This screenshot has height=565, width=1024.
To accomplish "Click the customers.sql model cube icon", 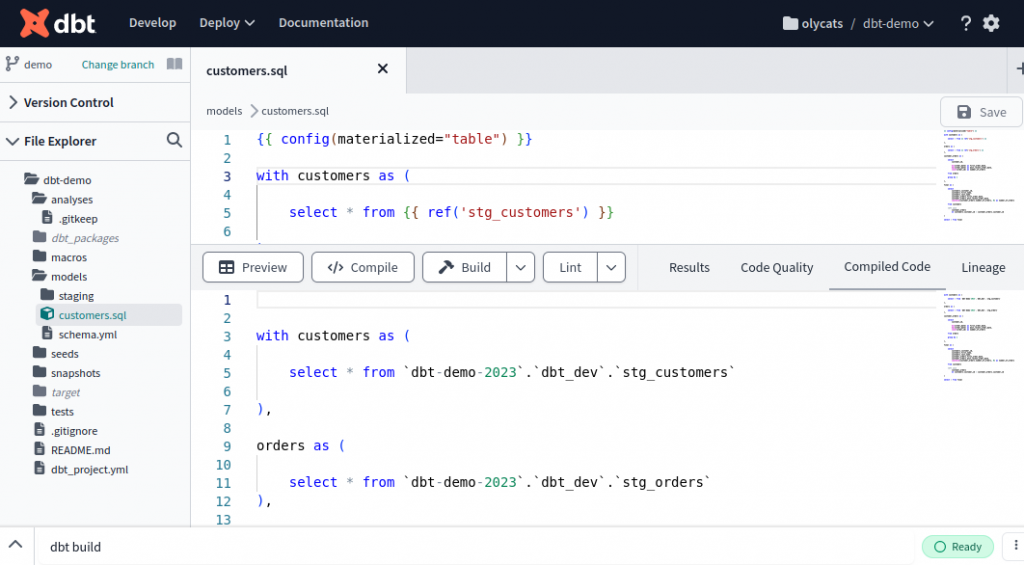I will (47, 314).
